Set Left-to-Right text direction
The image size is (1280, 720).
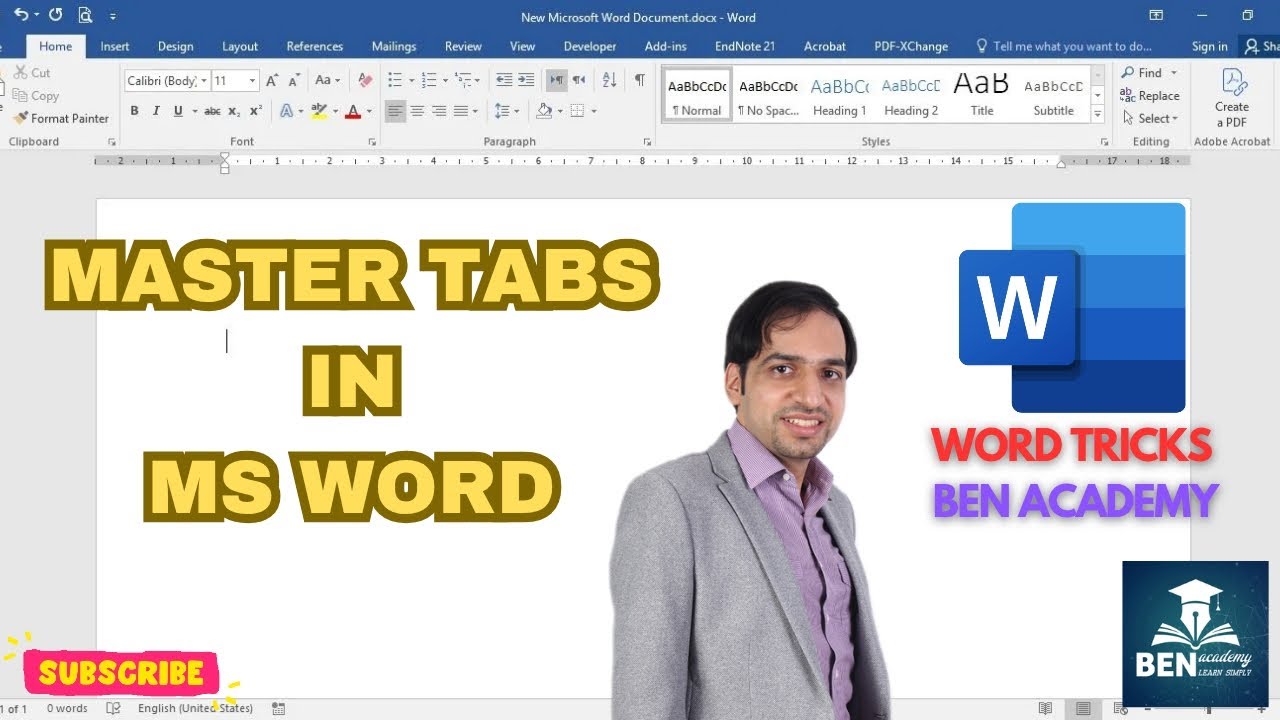[556, 80]
